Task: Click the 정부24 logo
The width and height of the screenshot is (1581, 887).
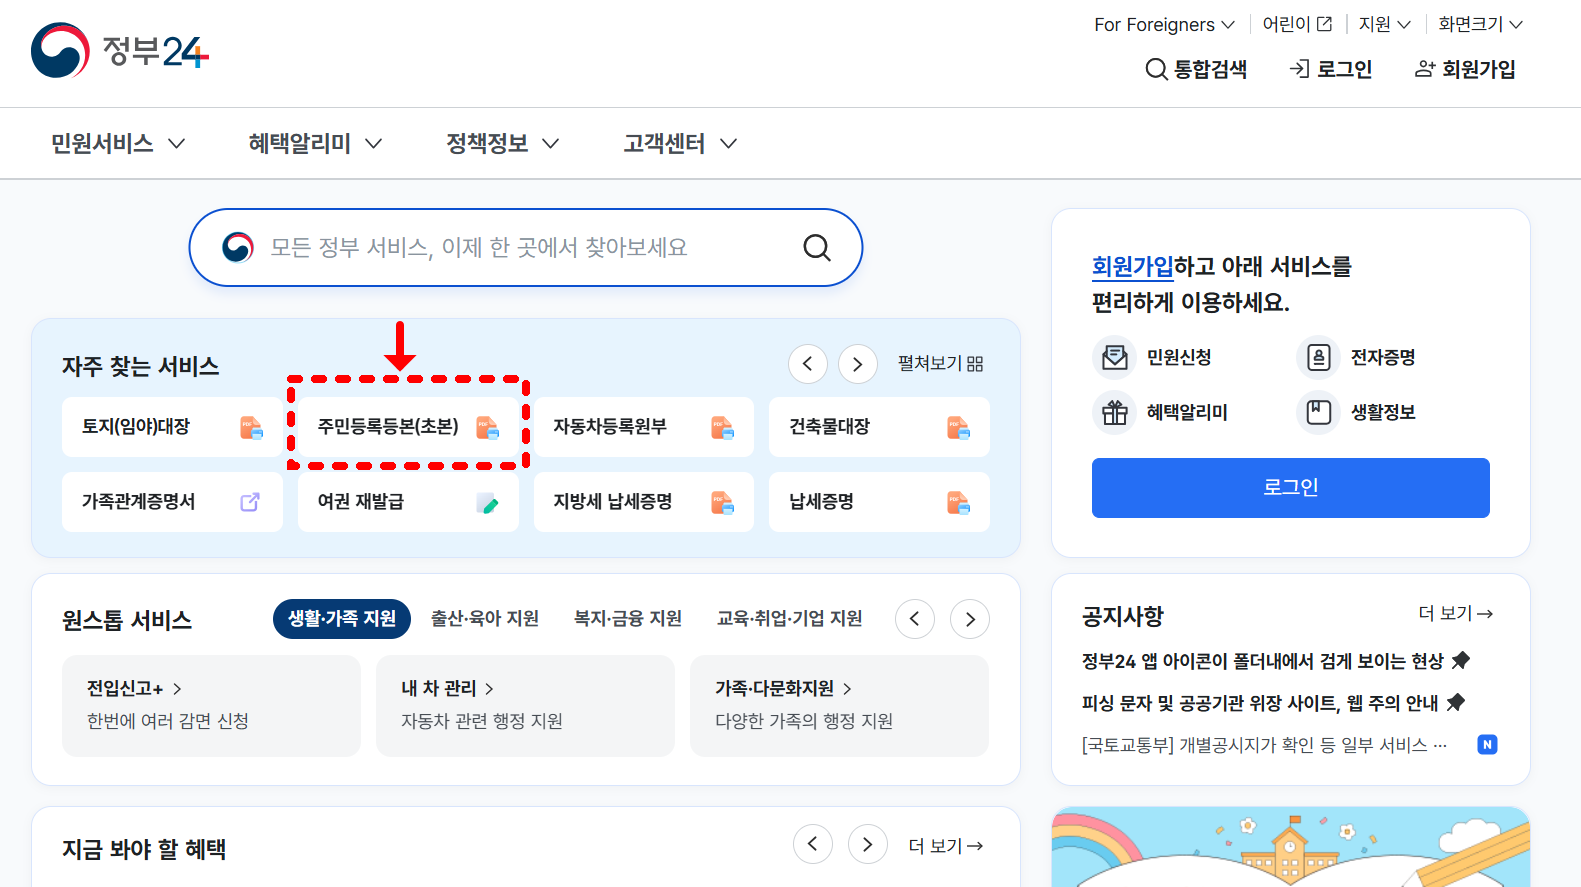Action: coord(120,51)
